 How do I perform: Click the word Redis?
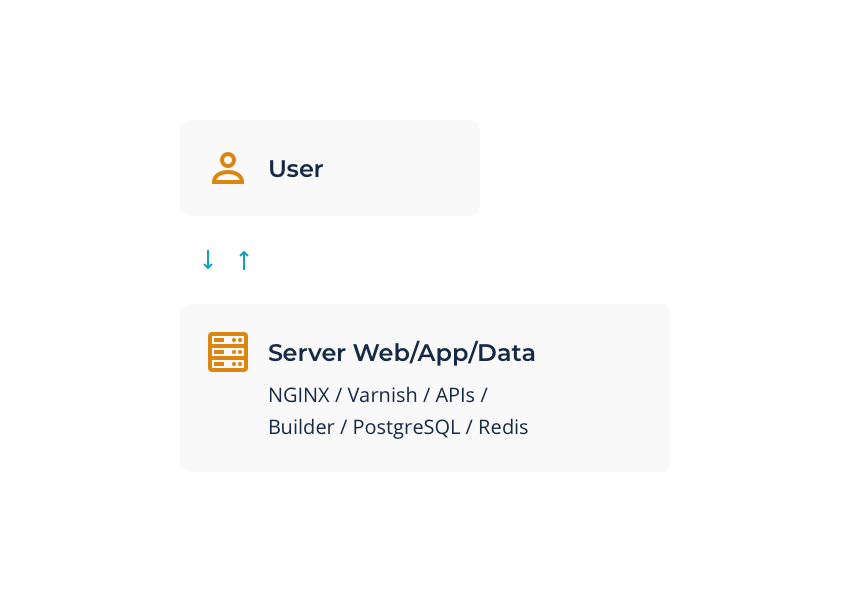pyautogui.click(x=503, y=427)
